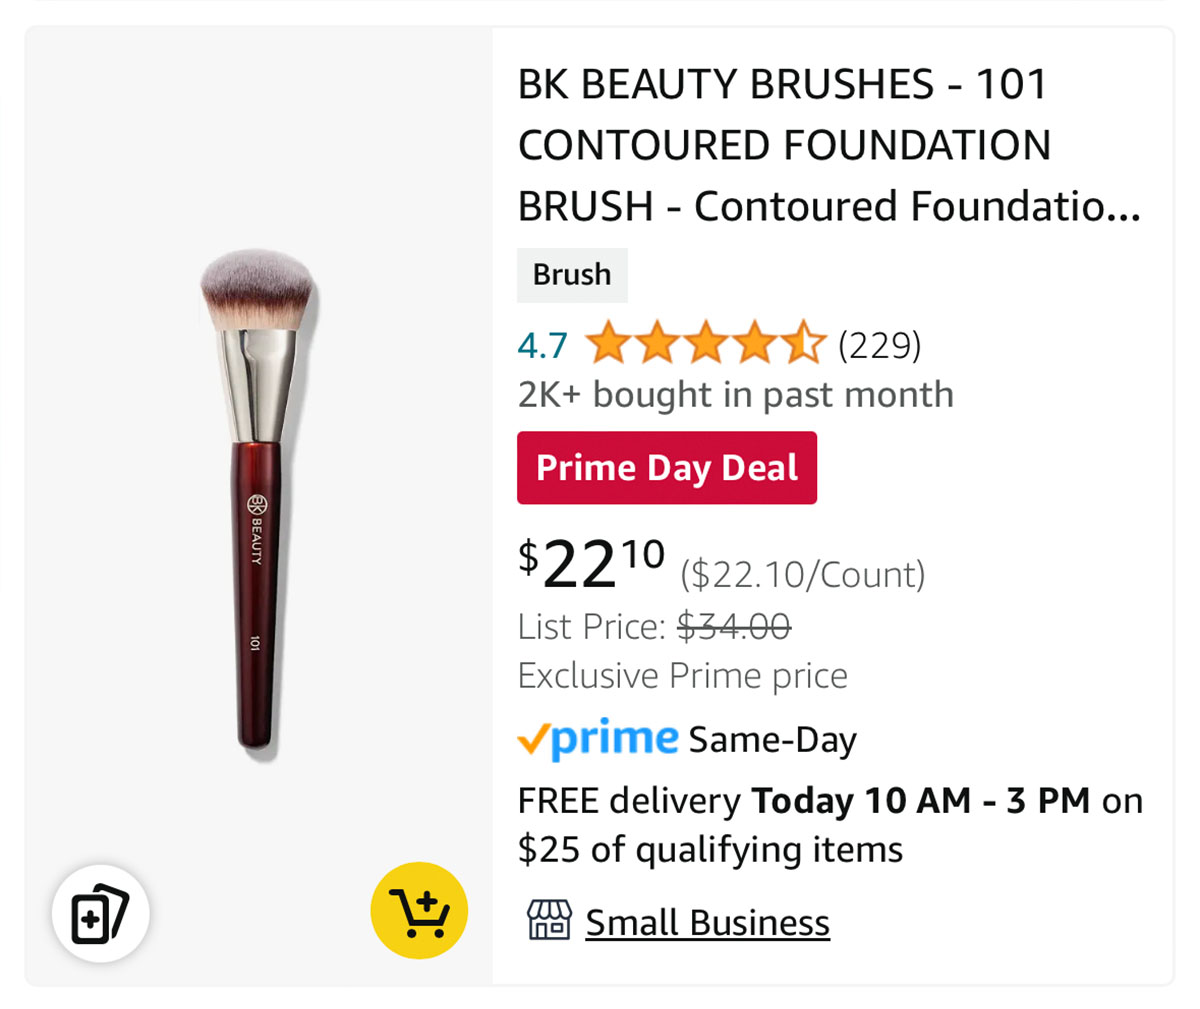Click the 2K+ bought in past month text
1200x1009 pixels.
(735, 395)
